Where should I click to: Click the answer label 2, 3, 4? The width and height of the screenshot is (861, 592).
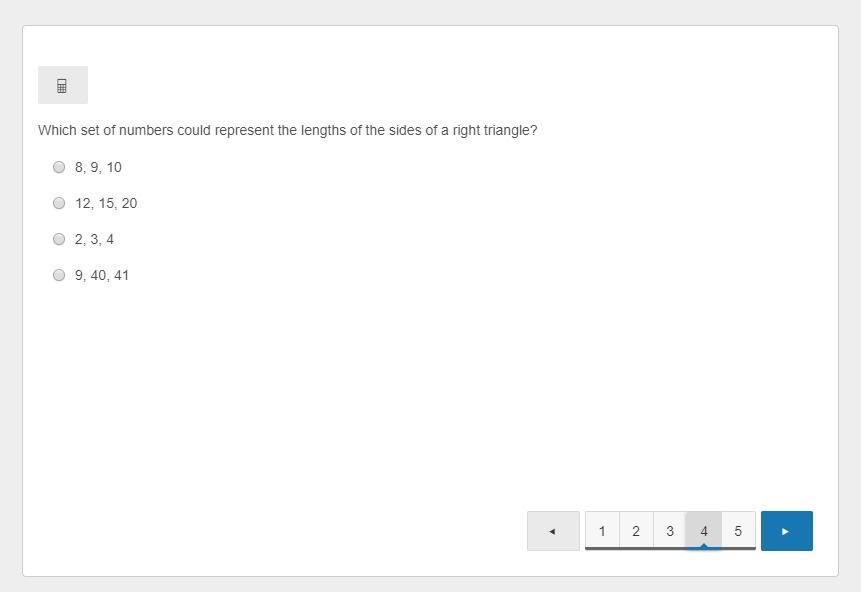(94, 239)
